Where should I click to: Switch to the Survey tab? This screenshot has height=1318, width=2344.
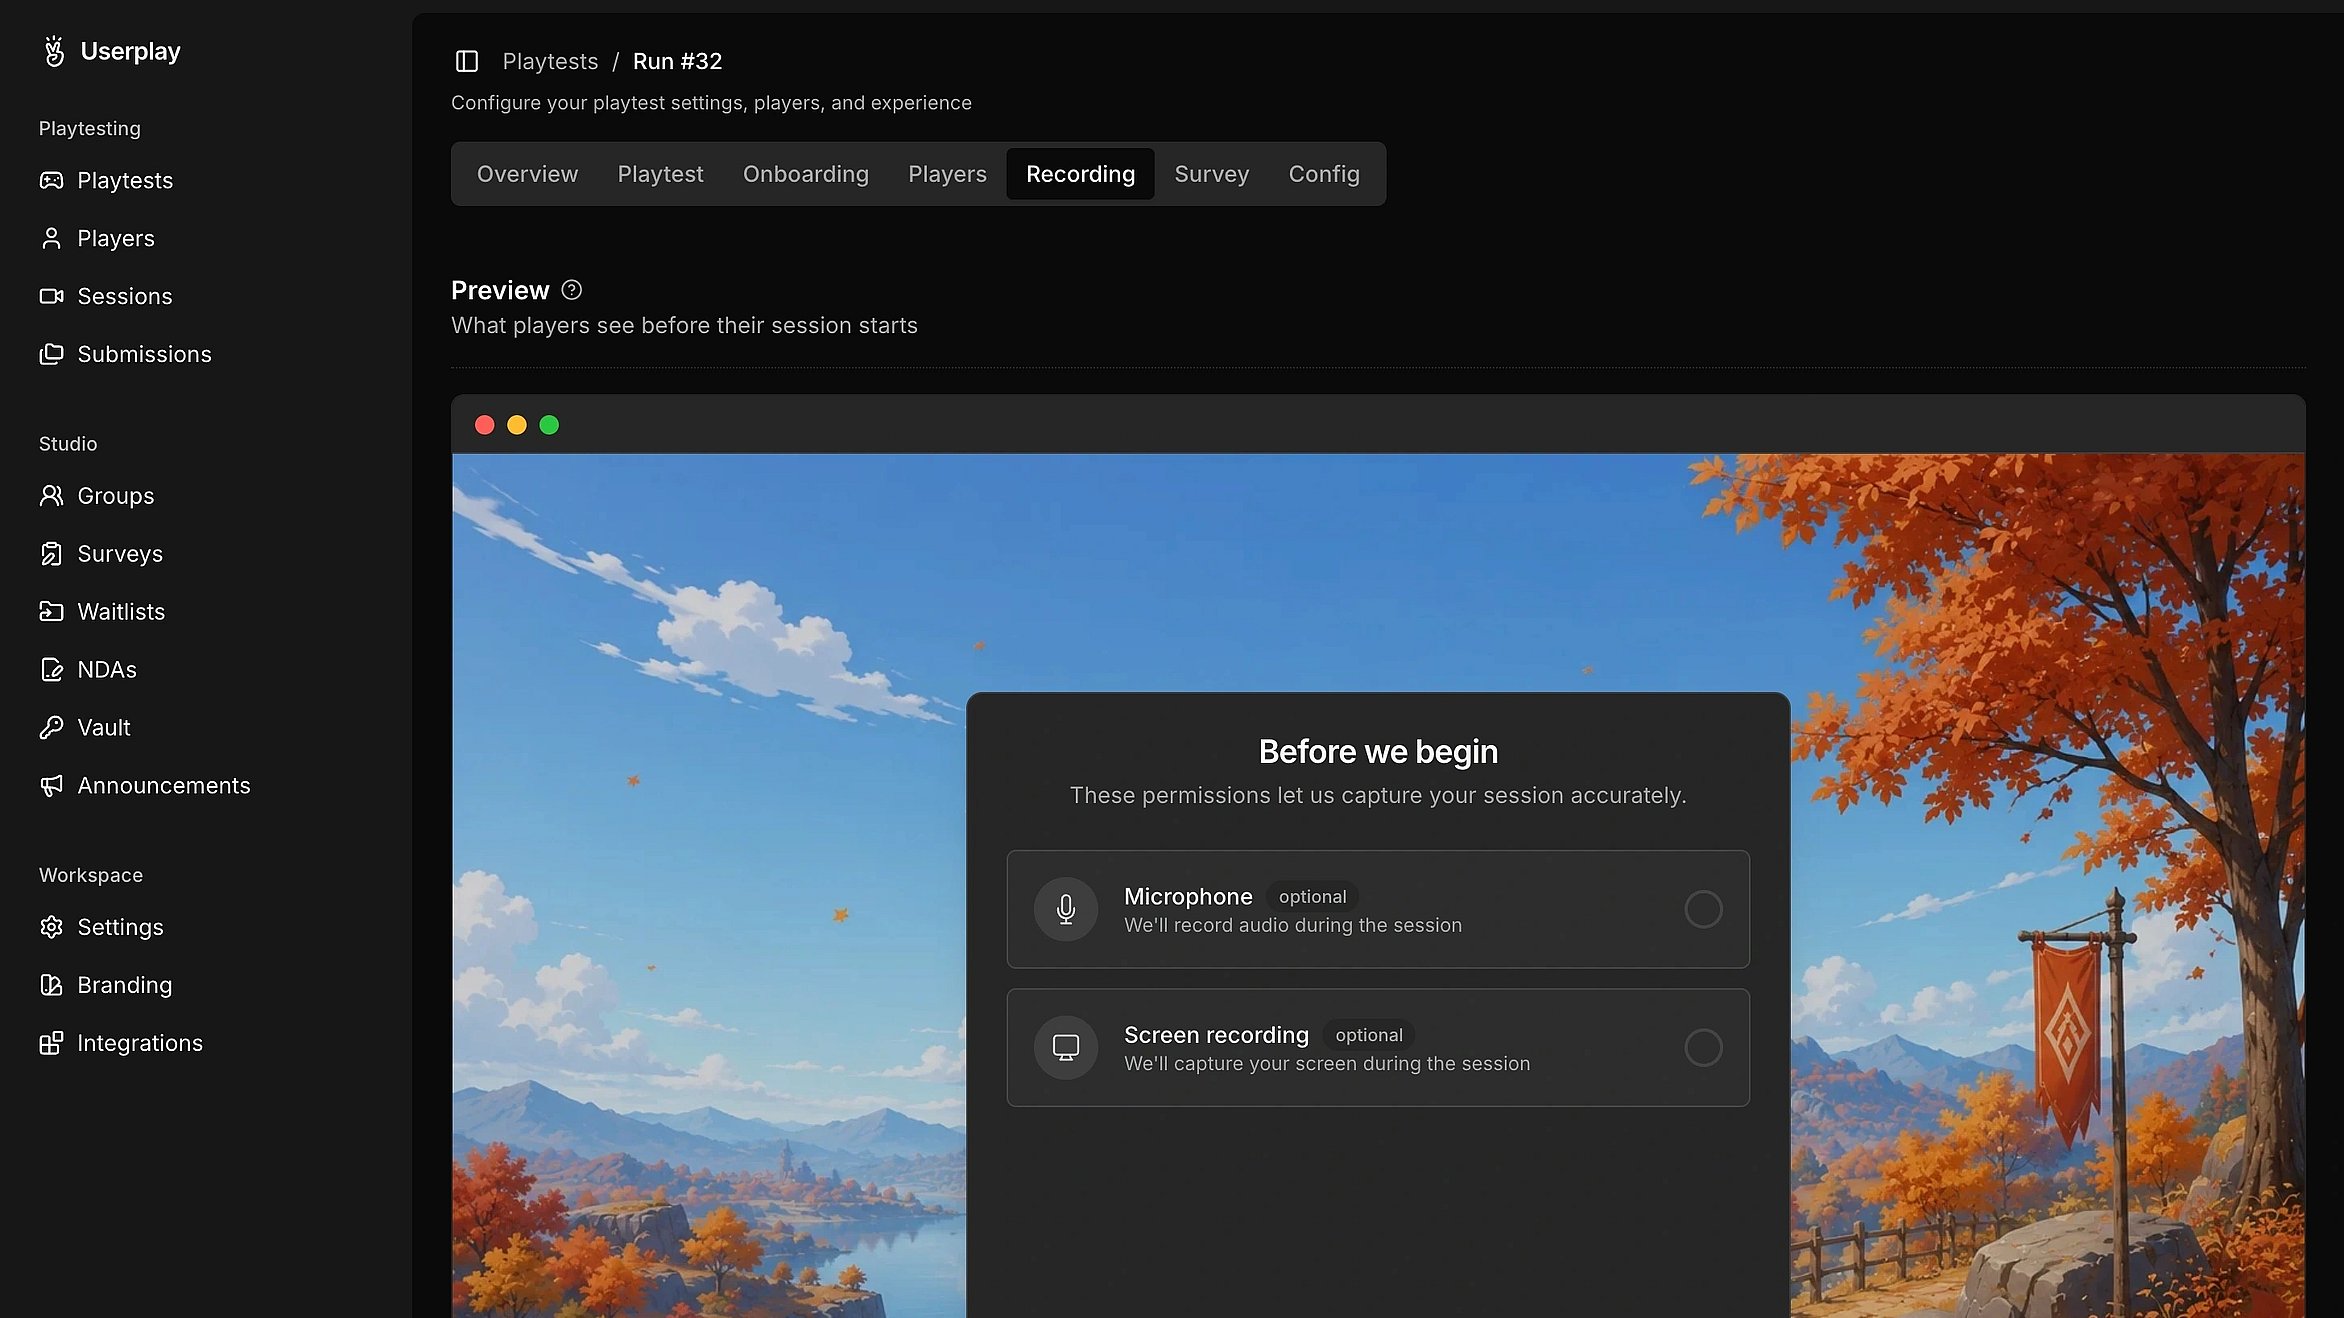[1211, 174]
